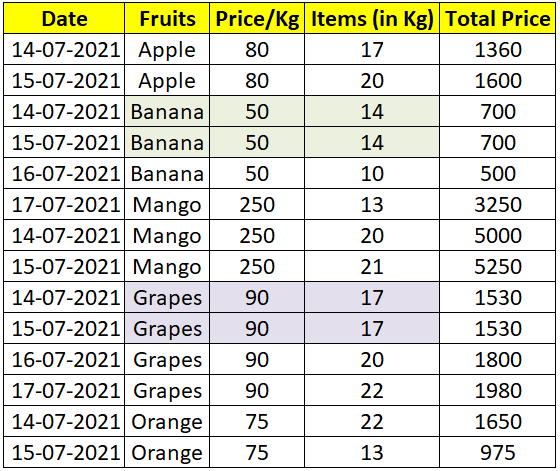
Task: Select the Total Price header cell
Action: tap(498, 19)
